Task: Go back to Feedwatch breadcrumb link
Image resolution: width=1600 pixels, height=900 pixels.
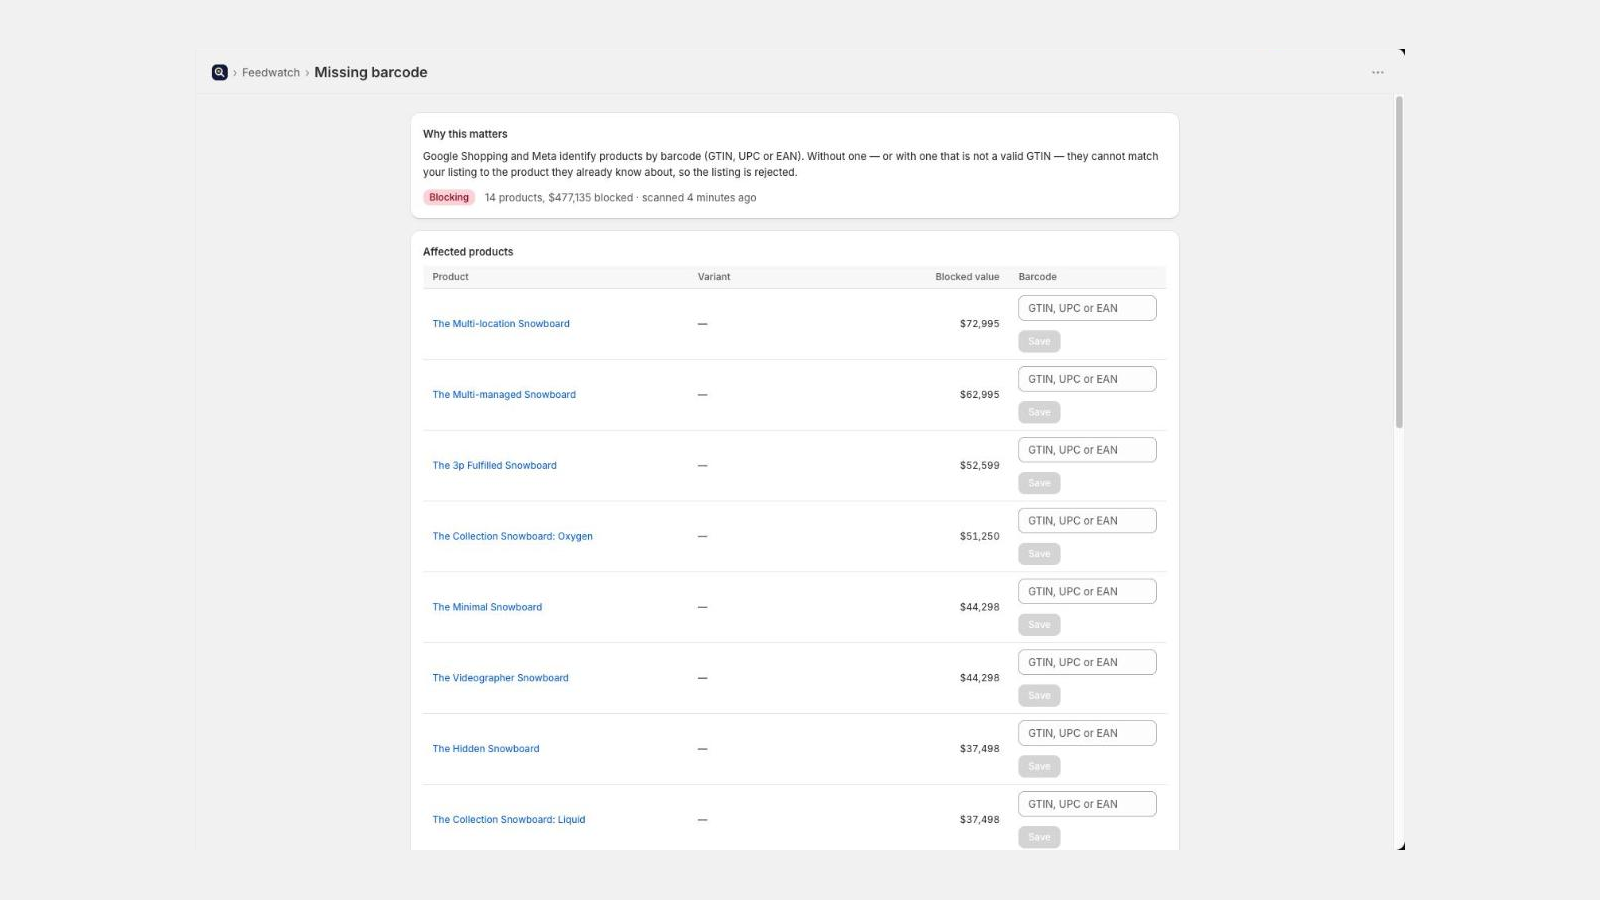Action: click(271, 73)
